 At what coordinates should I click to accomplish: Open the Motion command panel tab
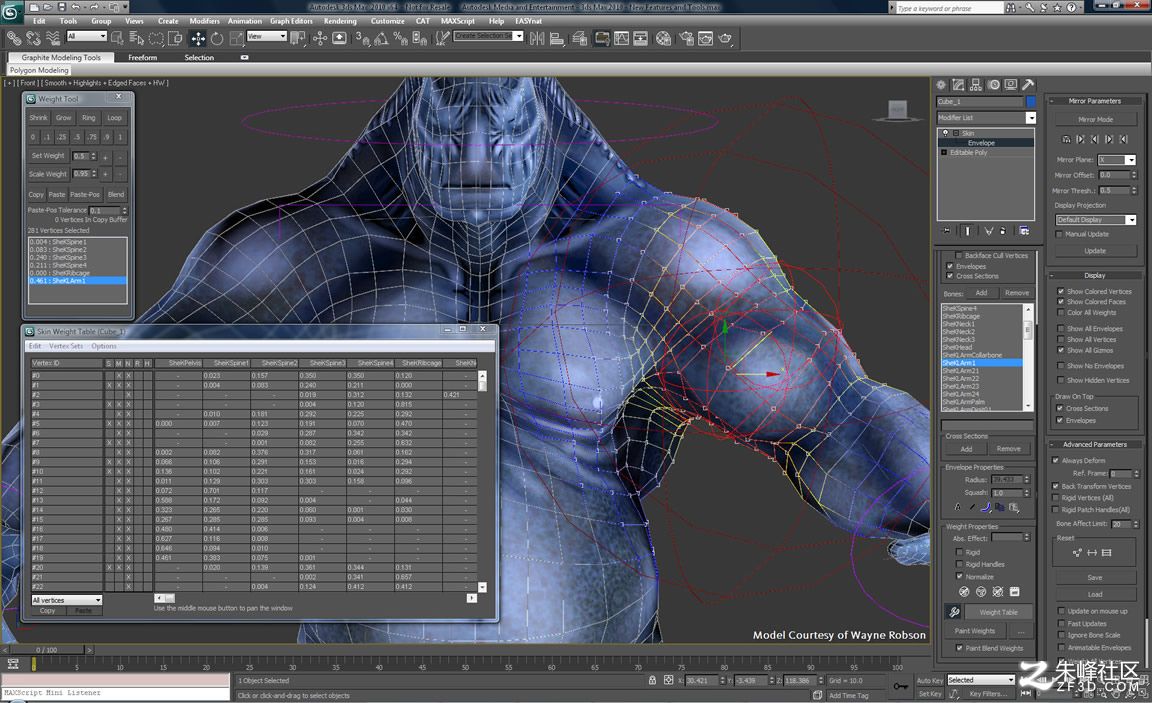click(994, 84)
